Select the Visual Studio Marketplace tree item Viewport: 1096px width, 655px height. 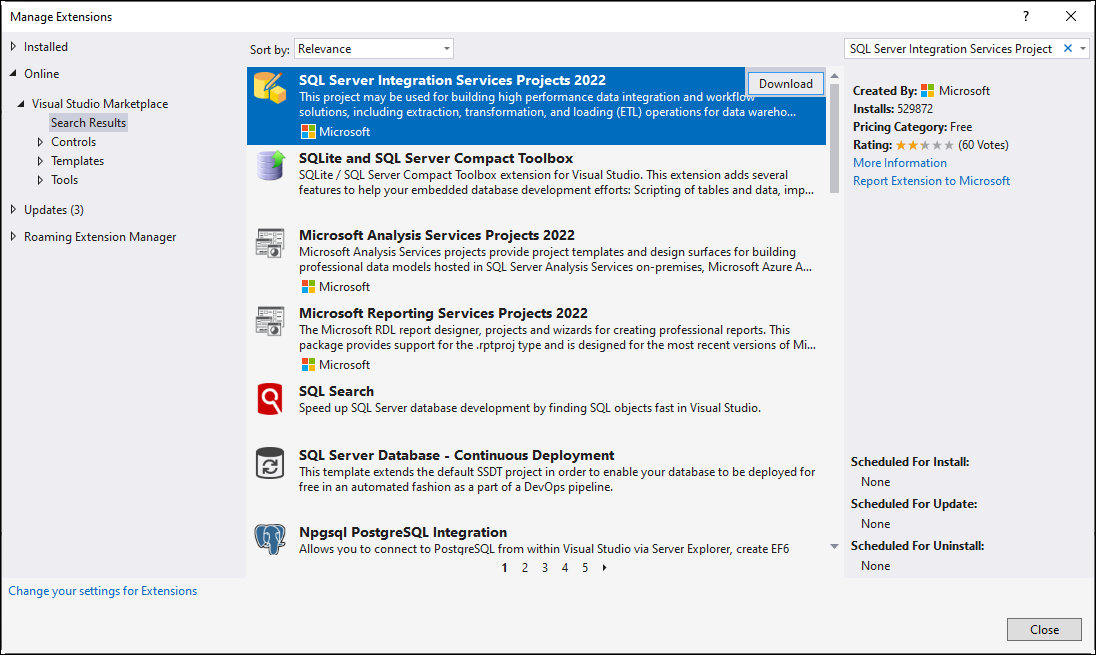click(x=100, y=103)
